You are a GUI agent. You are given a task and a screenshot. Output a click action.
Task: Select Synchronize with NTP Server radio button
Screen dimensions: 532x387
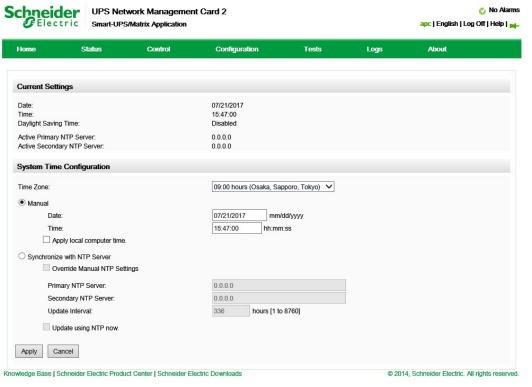coord(22,256)
